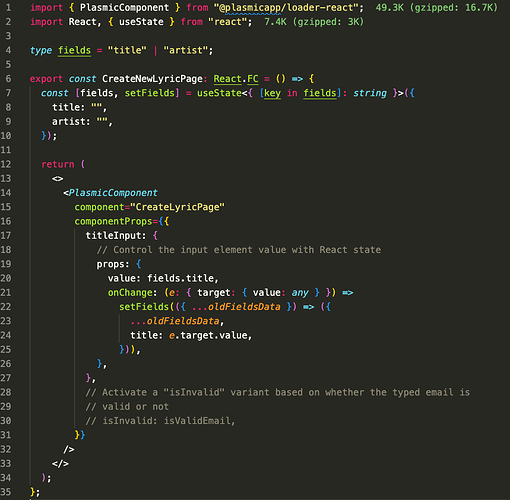
Task: Click the "CreateLyricPage" component string
Action: click(x=177, y=207)
